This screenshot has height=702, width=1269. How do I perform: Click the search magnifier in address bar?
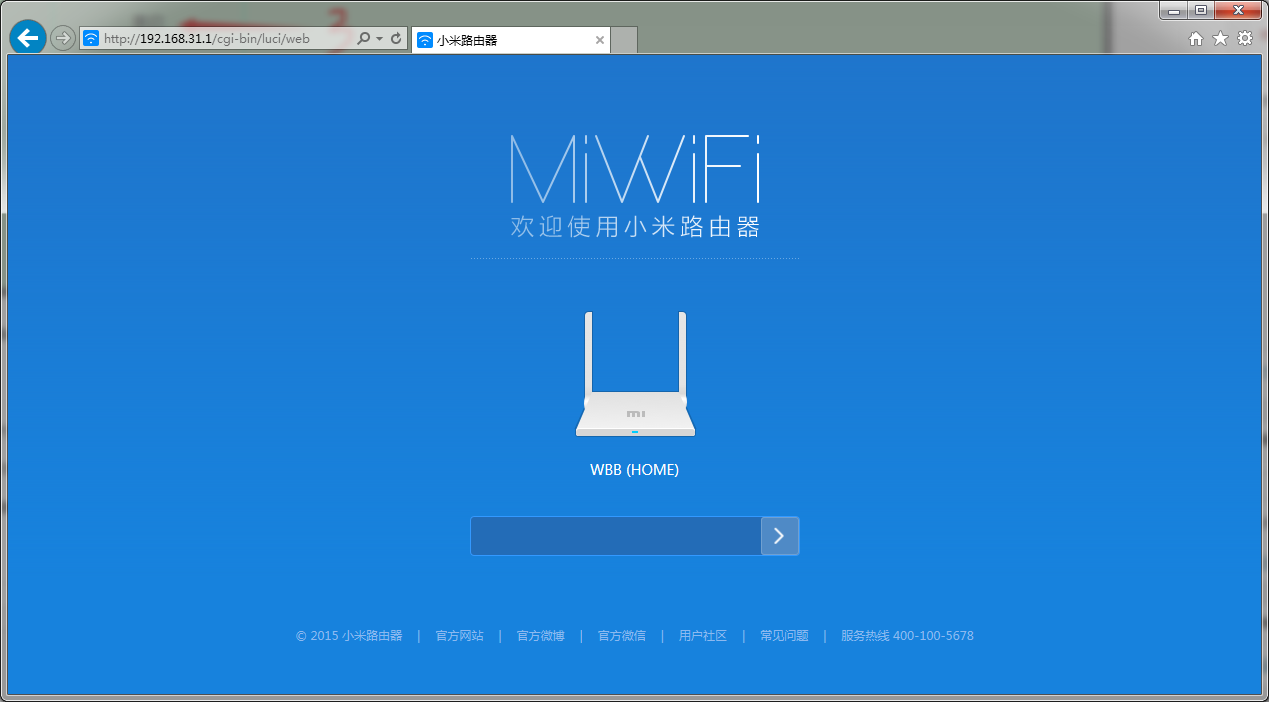364,39
